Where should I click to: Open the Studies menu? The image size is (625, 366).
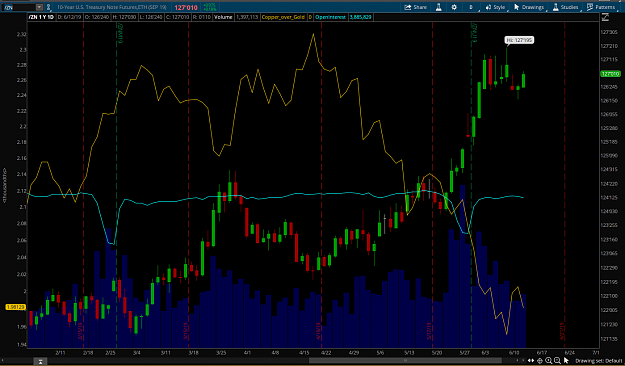[566, 7]
